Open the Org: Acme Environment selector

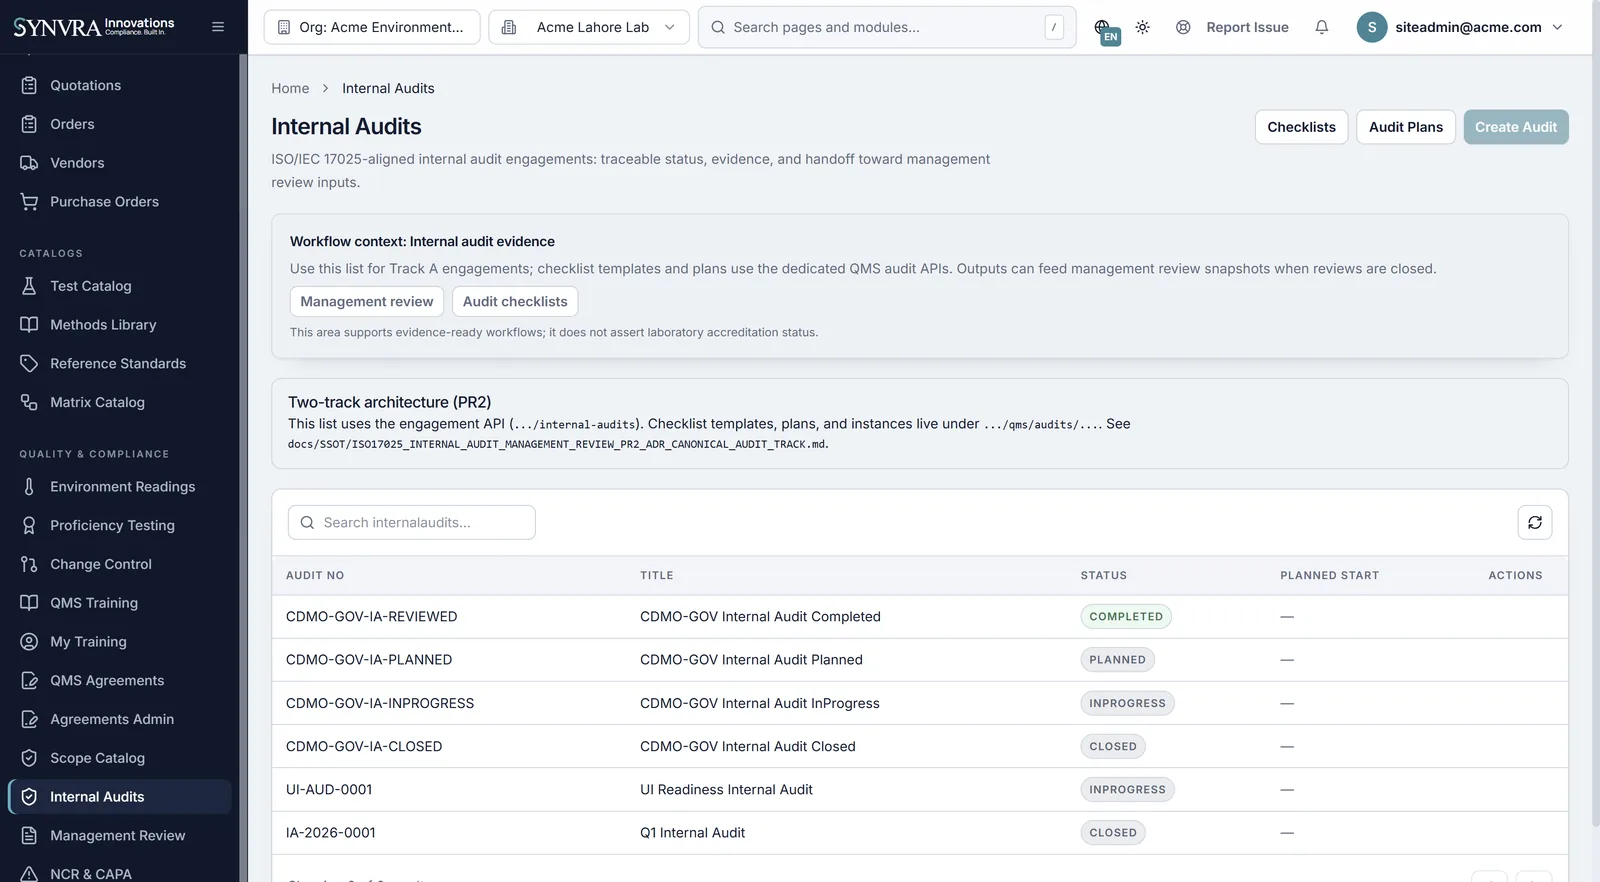(x=372, y=27)
